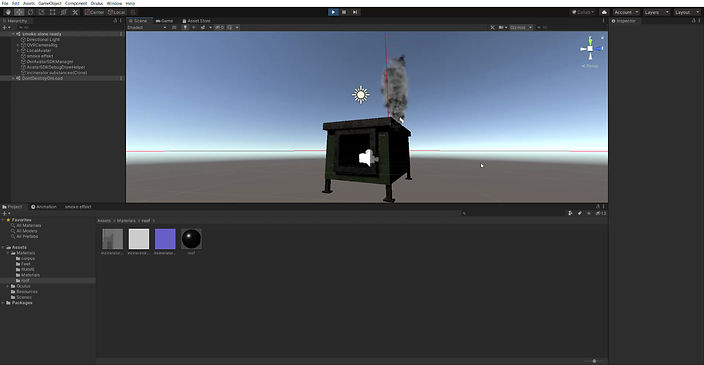
Task: Click the Hierarchy create plus button
Action: tap(5, 27)
